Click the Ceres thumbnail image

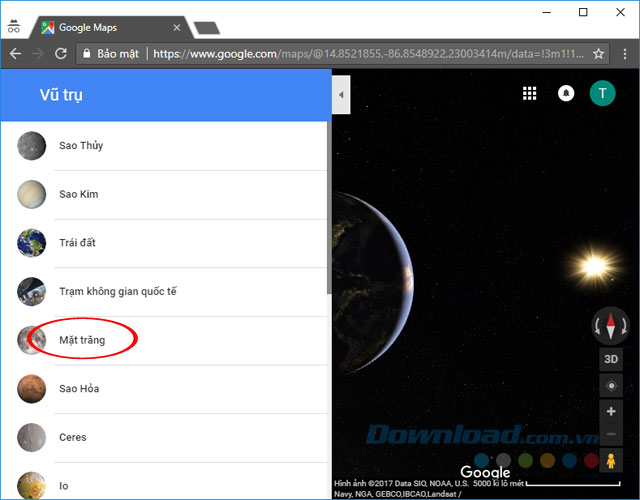(x=31, y=437)
